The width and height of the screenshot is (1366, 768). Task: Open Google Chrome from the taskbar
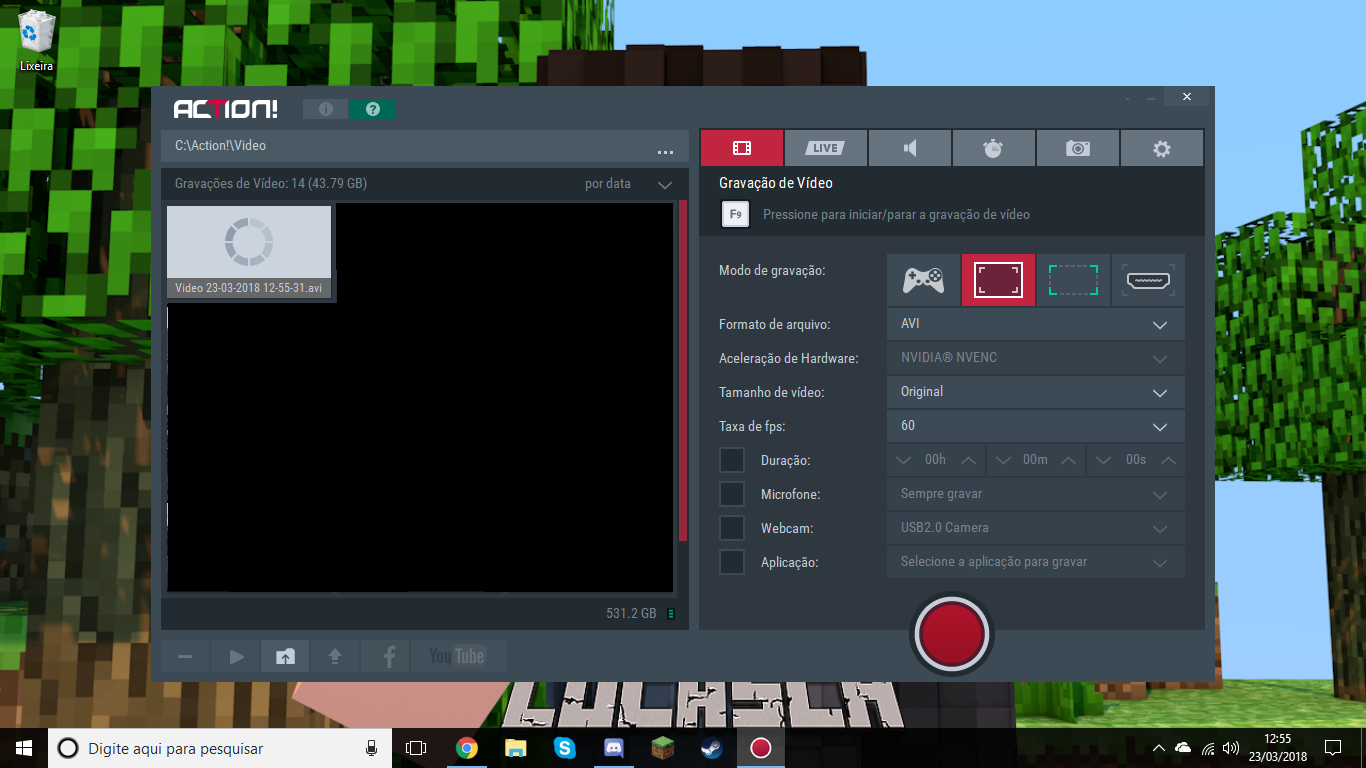pyautogui.click(x=466, y=748)
